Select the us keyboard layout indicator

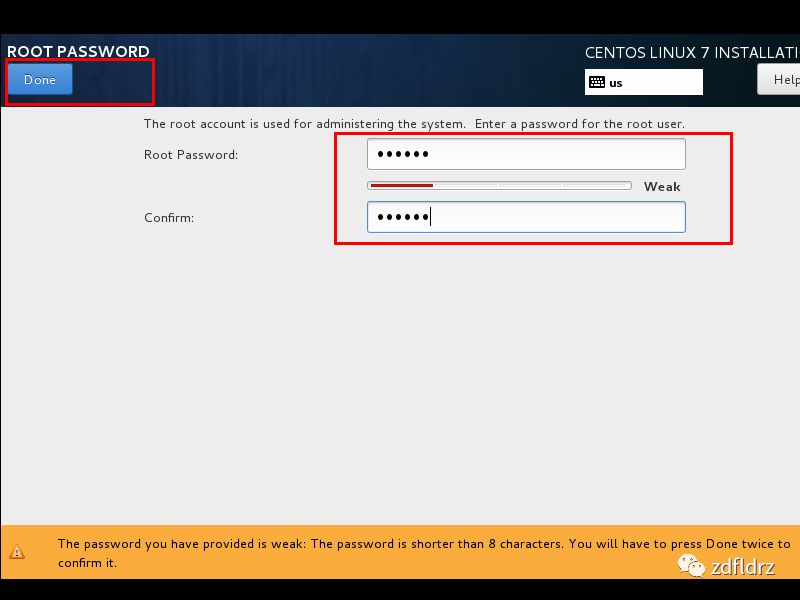coord(643,83)
